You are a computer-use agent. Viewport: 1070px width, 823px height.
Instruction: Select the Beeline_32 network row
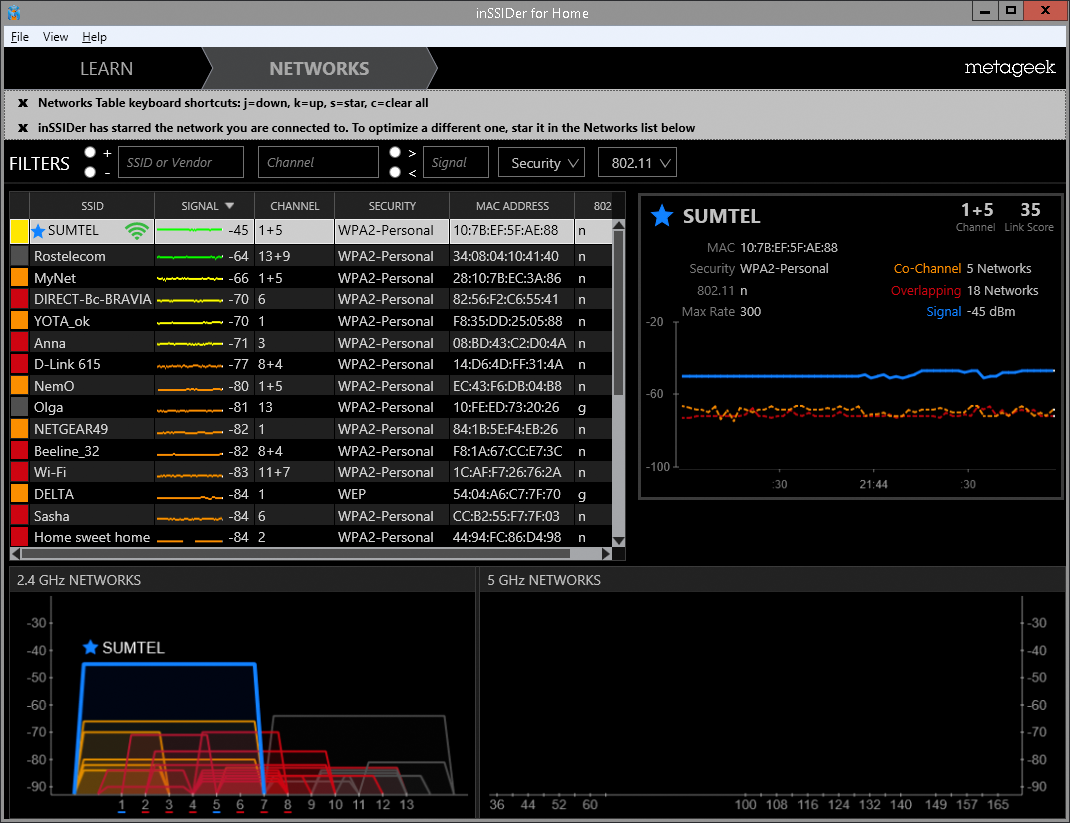coord(311,451)
